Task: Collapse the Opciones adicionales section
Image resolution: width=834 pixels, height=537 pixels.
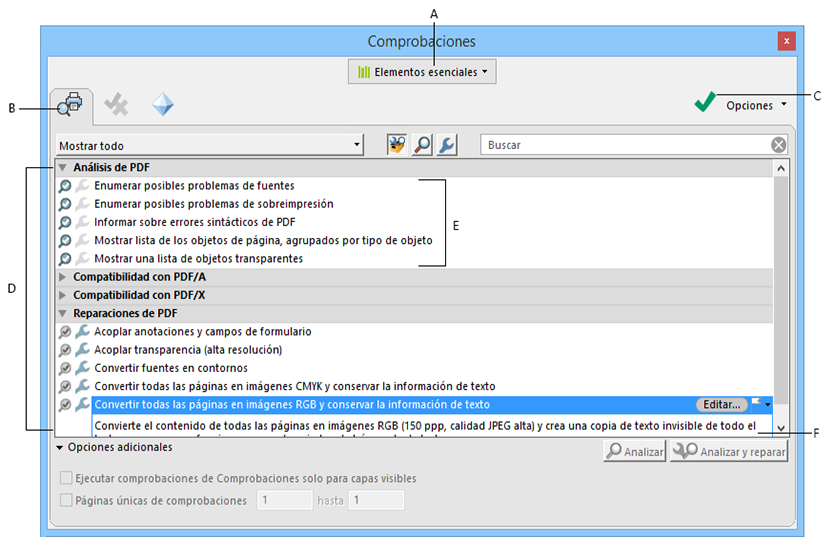Action: click(60, 448)
